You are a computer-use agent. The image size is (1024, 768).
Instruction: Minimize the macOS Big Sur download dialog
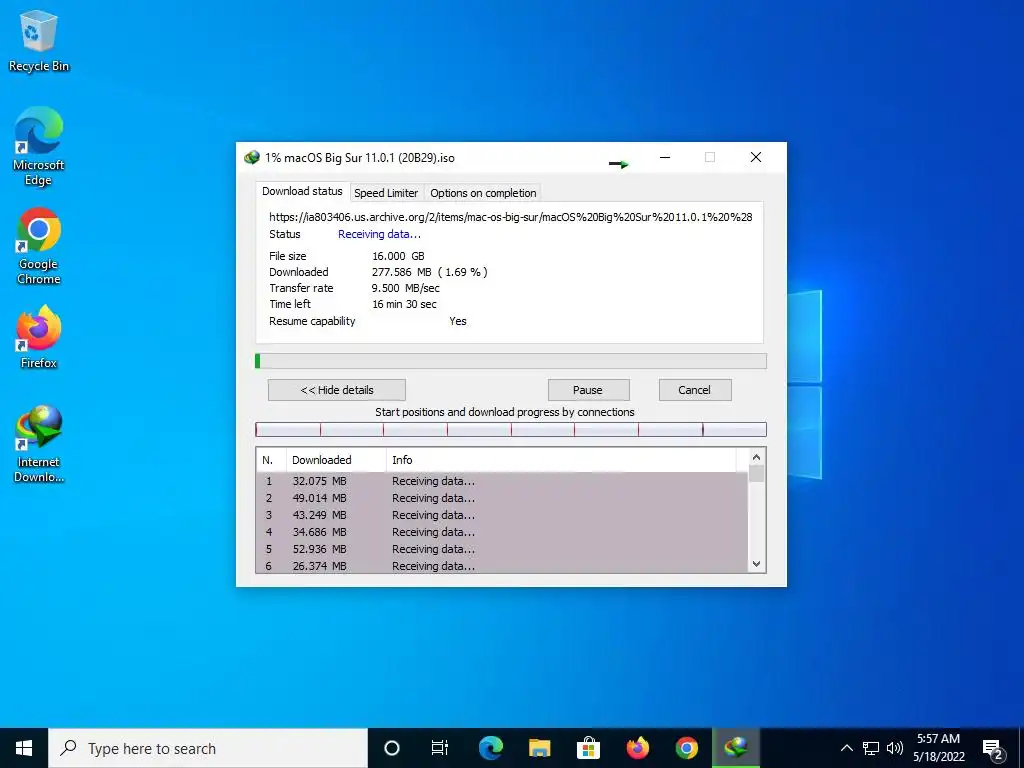(x=665, y=157)
